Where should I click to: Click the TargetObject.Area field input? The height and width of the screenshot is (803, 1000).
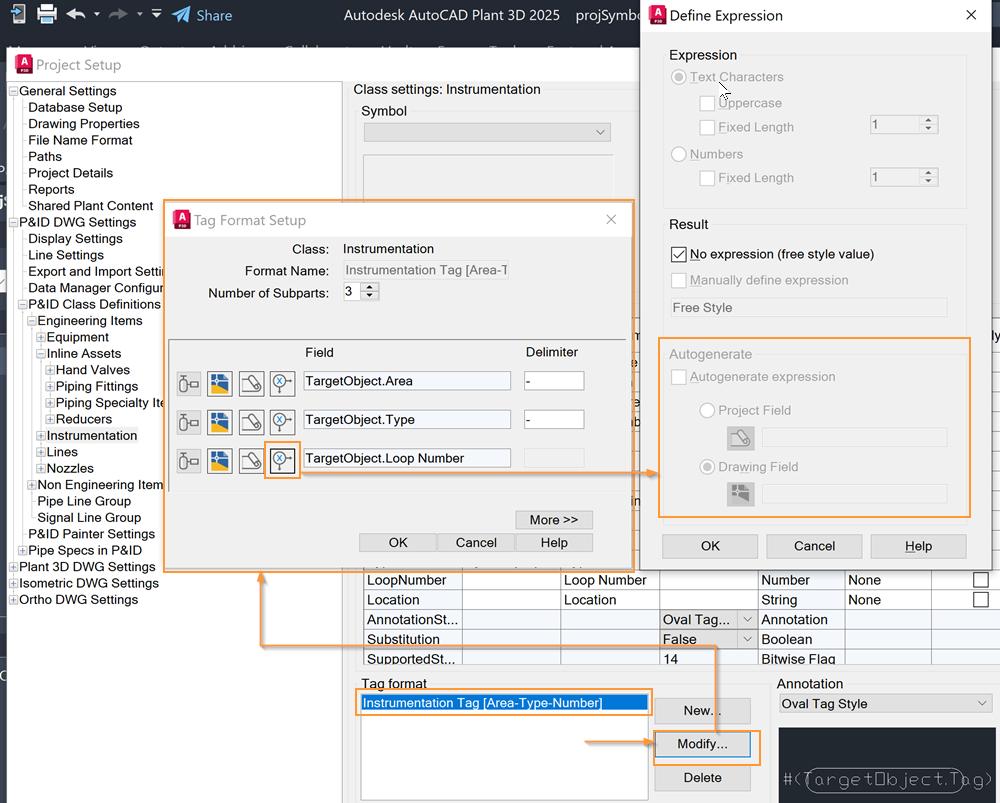(x=407, y=381)
